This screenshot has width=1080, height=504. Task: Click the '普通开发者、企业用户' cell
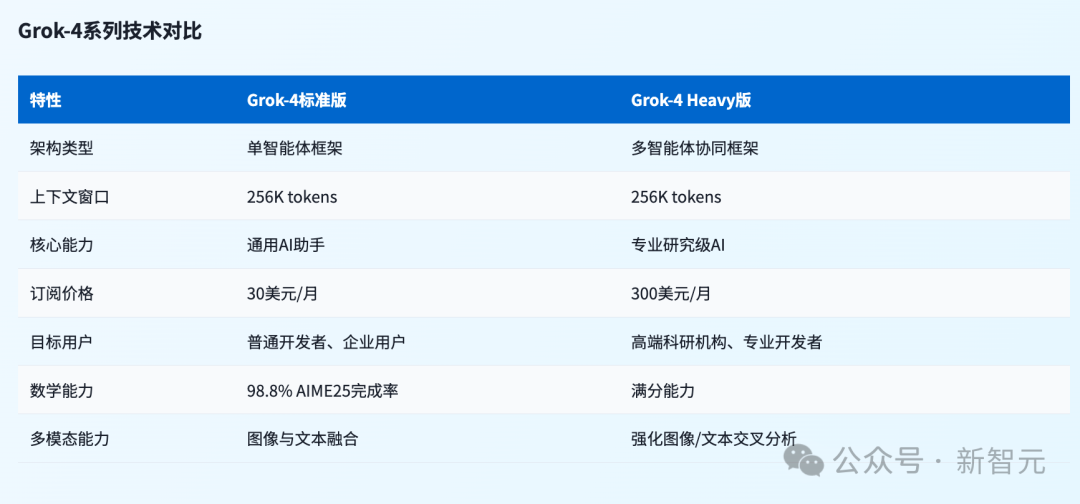(x=325, y=342)
